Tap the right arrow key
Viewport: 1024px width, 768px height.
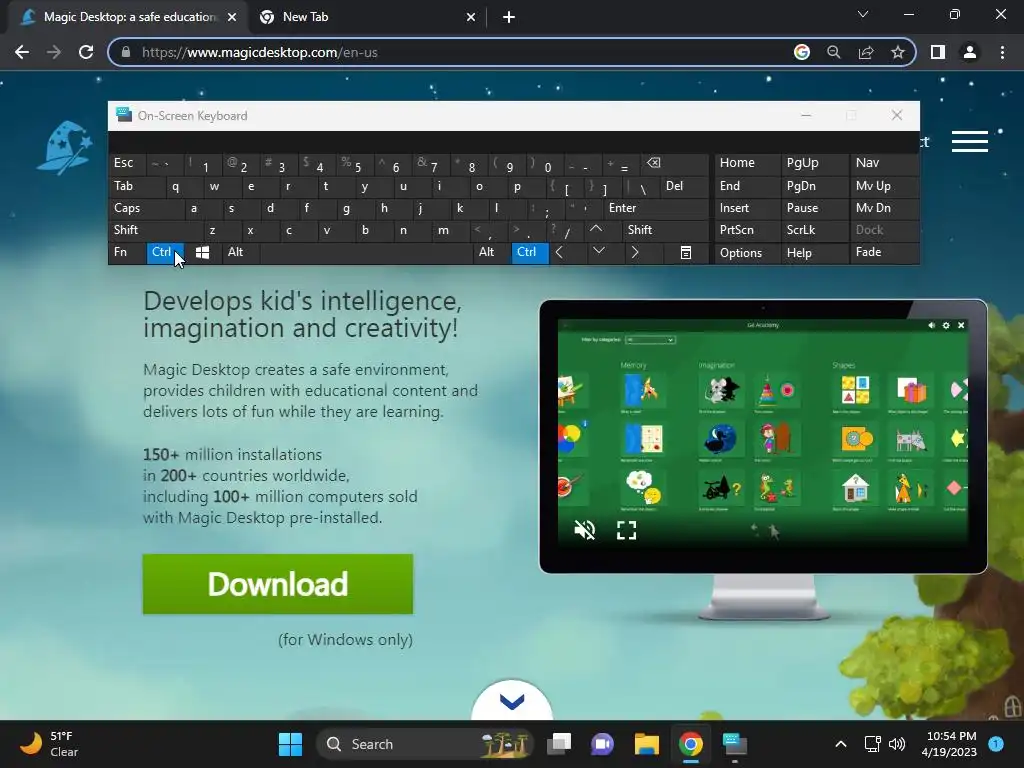tap(634, 252)
